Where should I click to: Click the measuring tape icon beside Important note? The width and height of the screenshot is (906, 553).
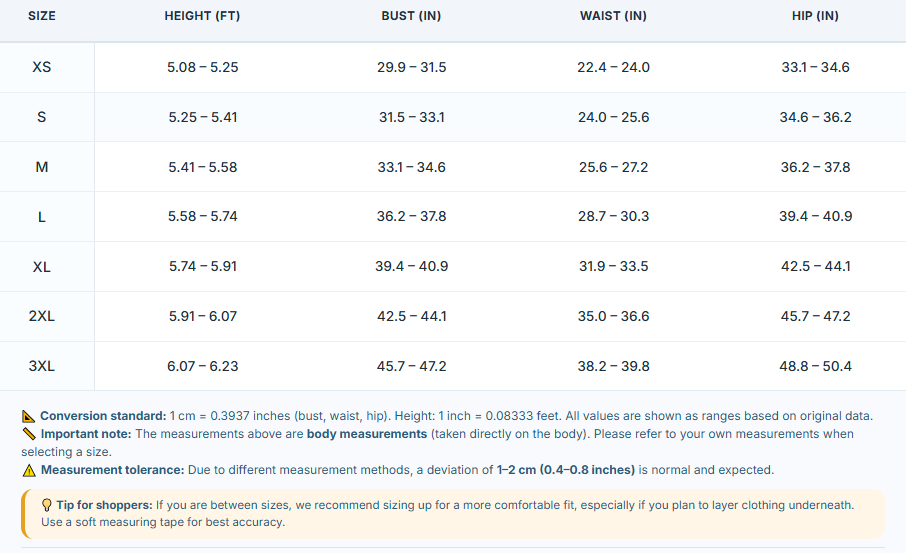(x=29, y=434)
